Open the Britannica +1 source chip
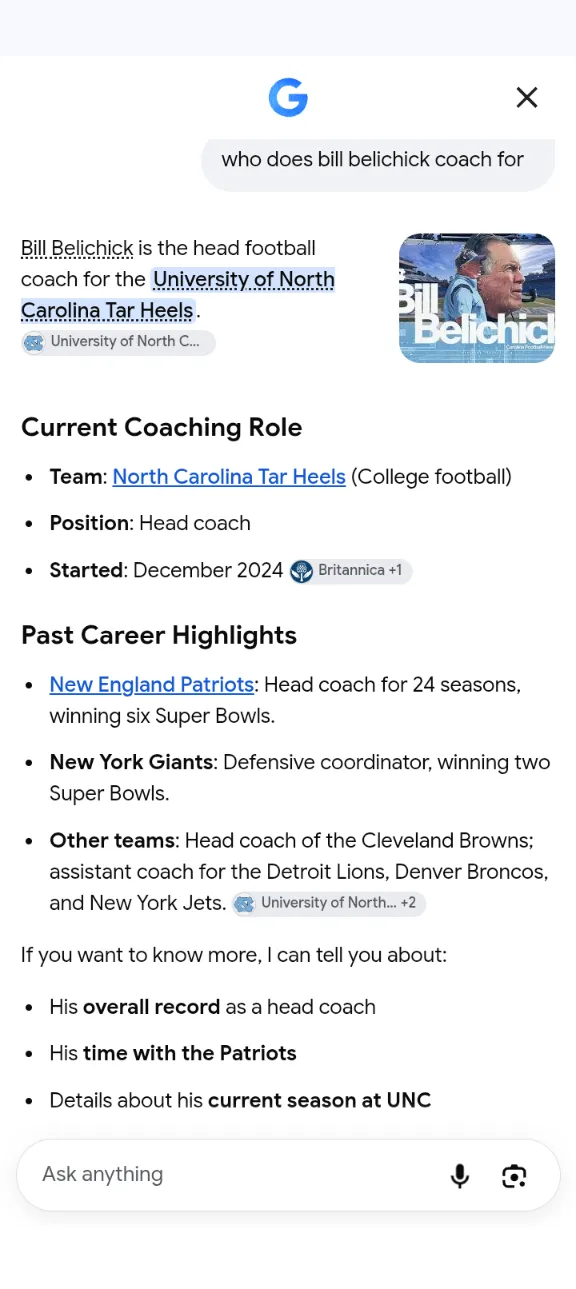 (350, 571)
